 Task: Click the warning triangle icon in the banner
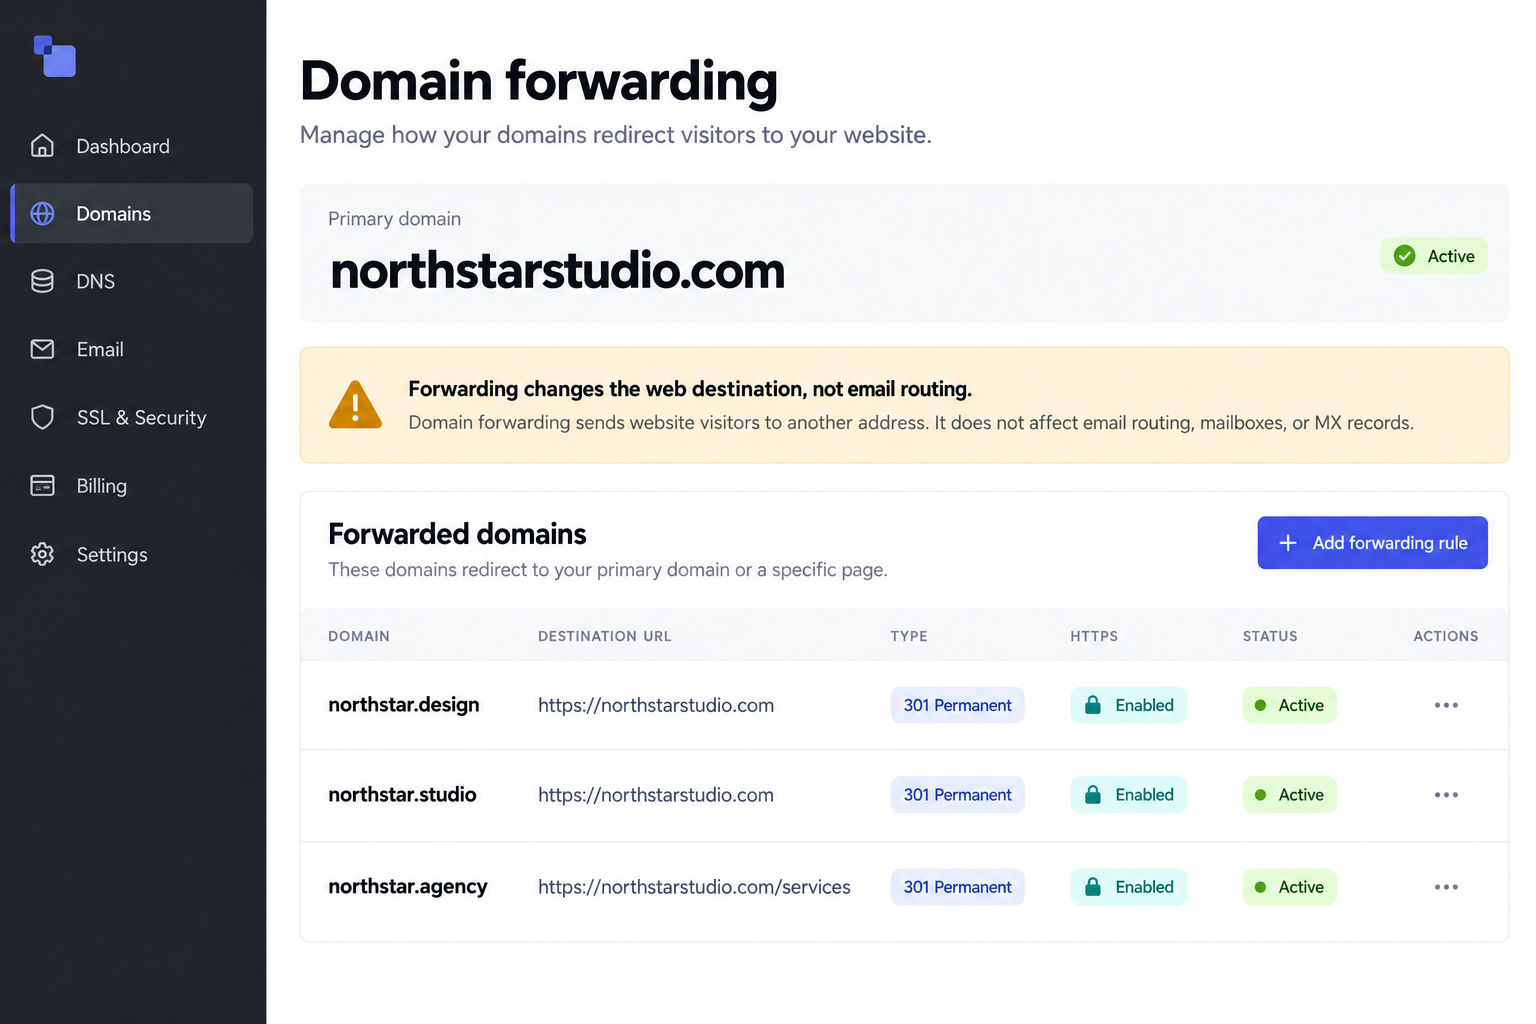click(x=355, y=405)
